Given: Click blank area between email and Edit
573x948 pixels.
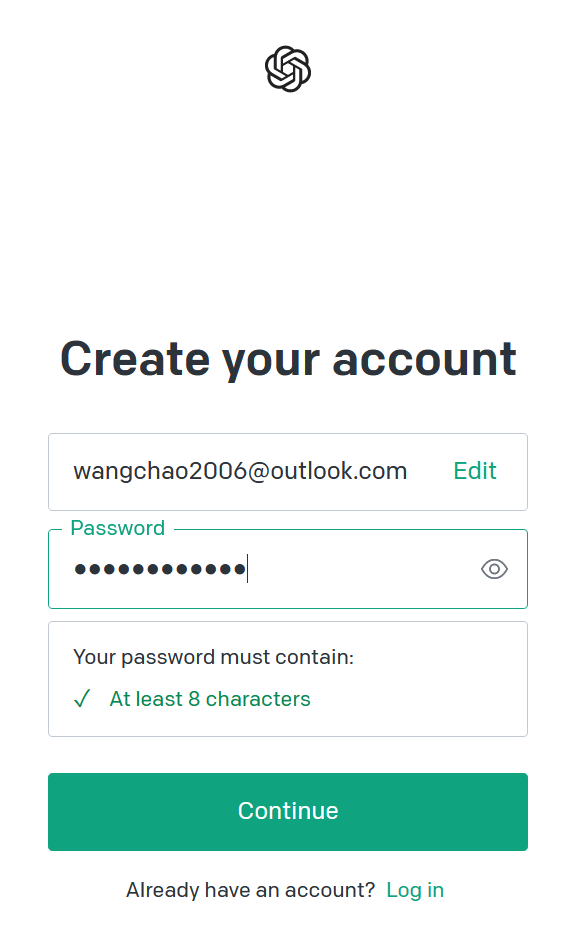Looking at the screenshot, I should point(430,472).
